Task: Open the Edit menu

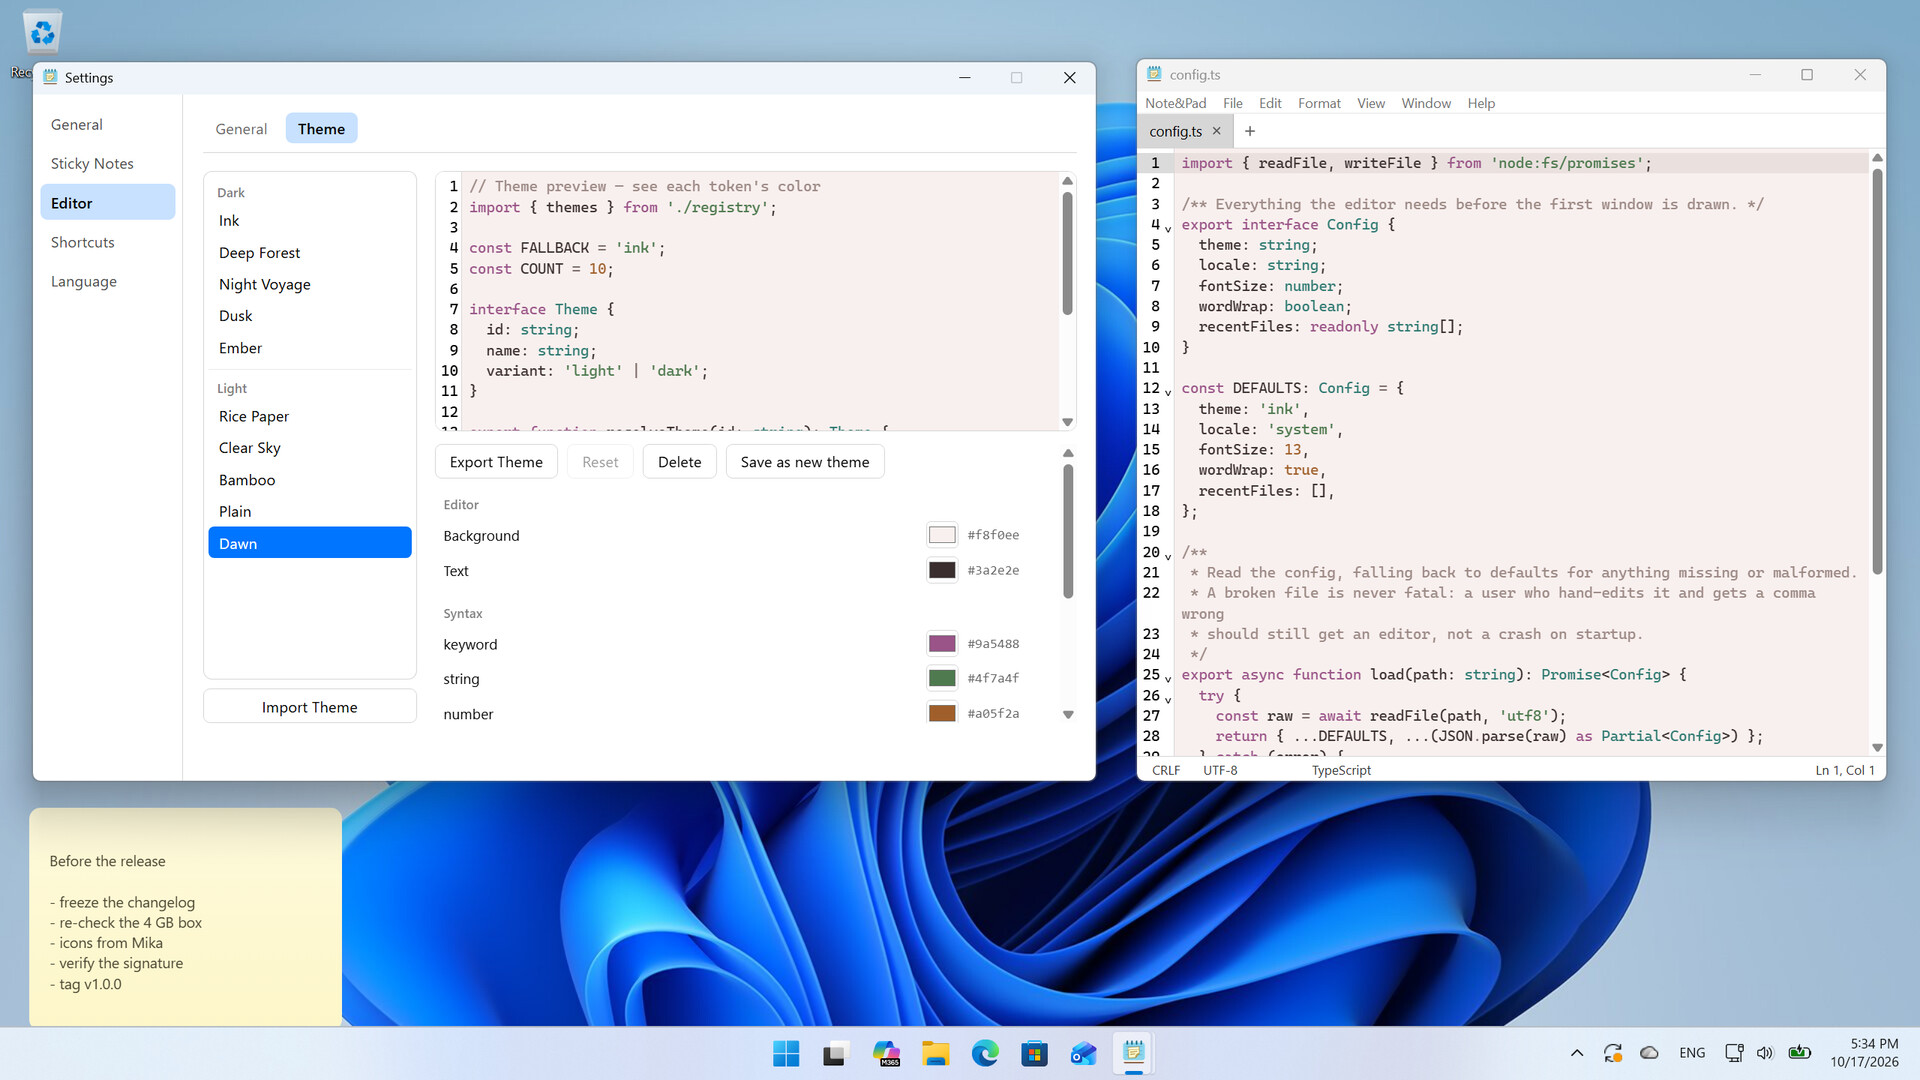Action: coord(1270,103)
